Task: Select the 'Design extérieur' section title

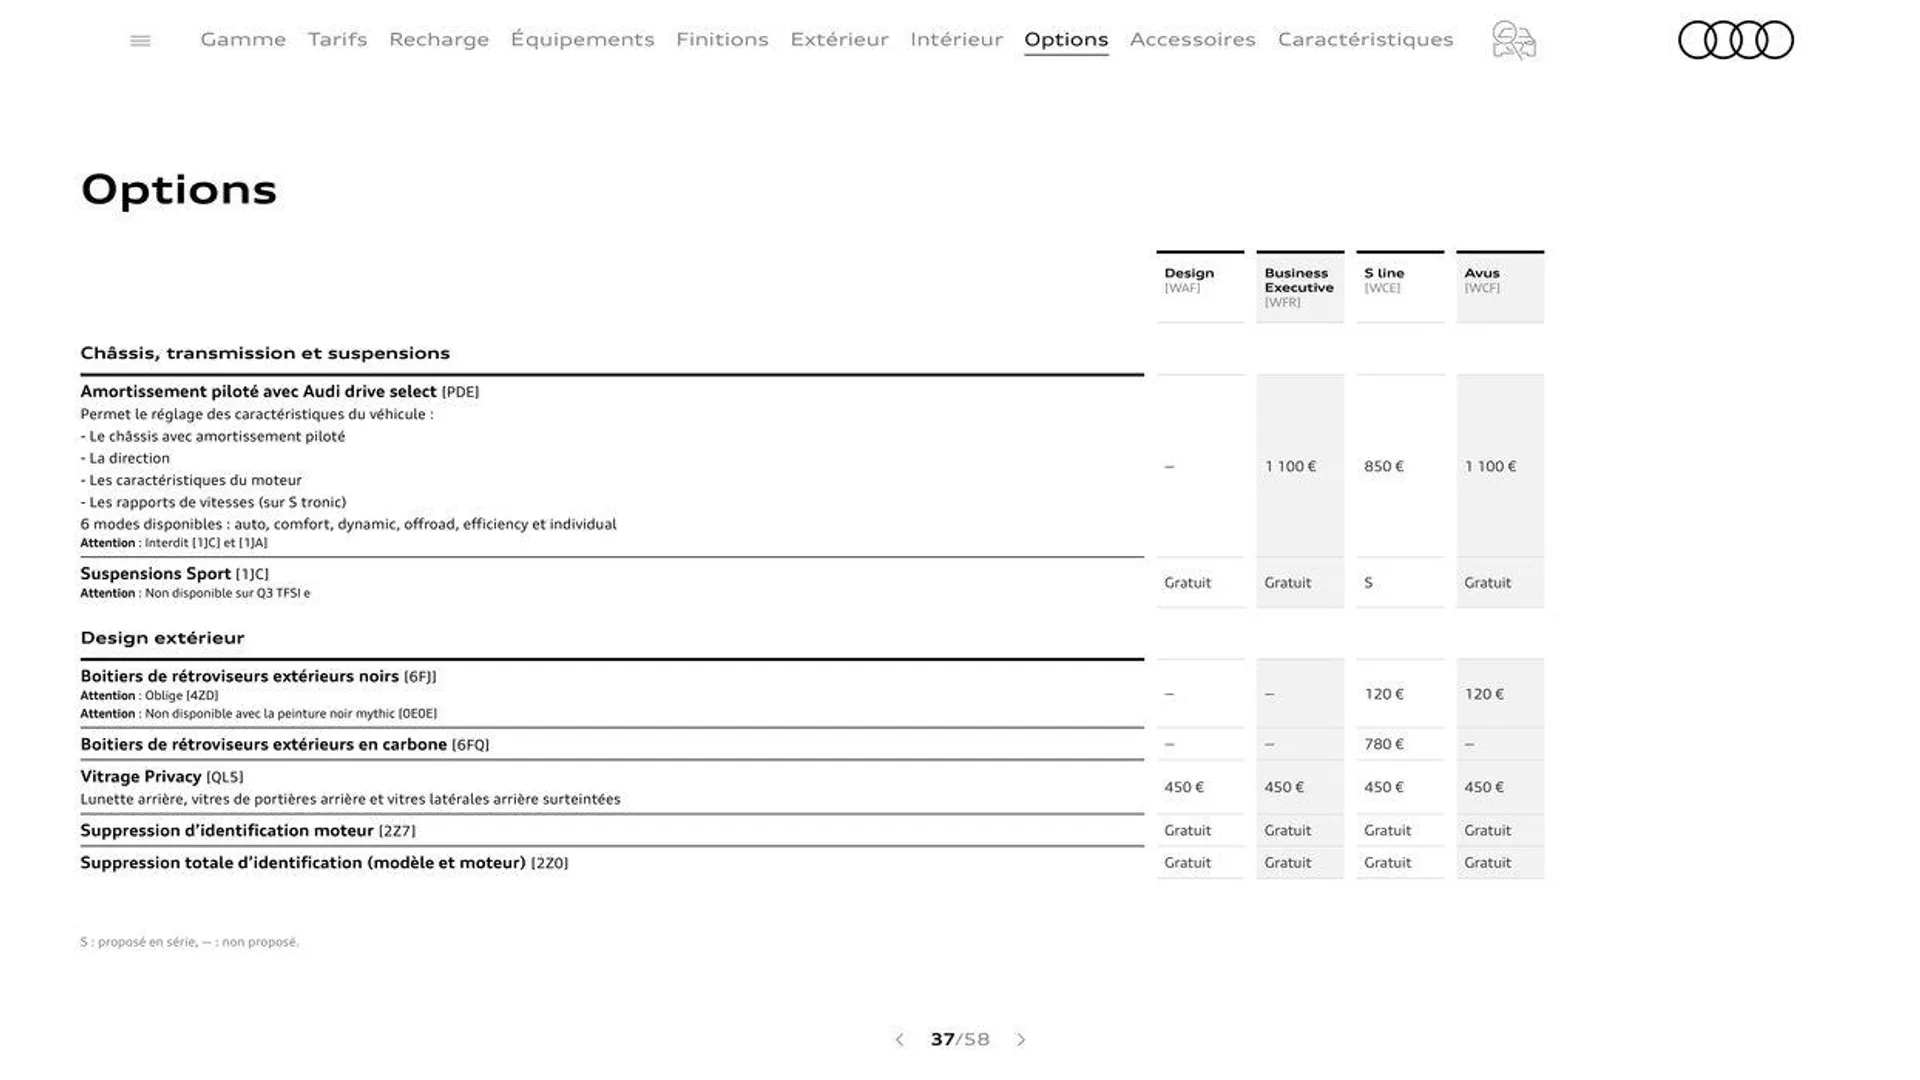Action: 162,638
